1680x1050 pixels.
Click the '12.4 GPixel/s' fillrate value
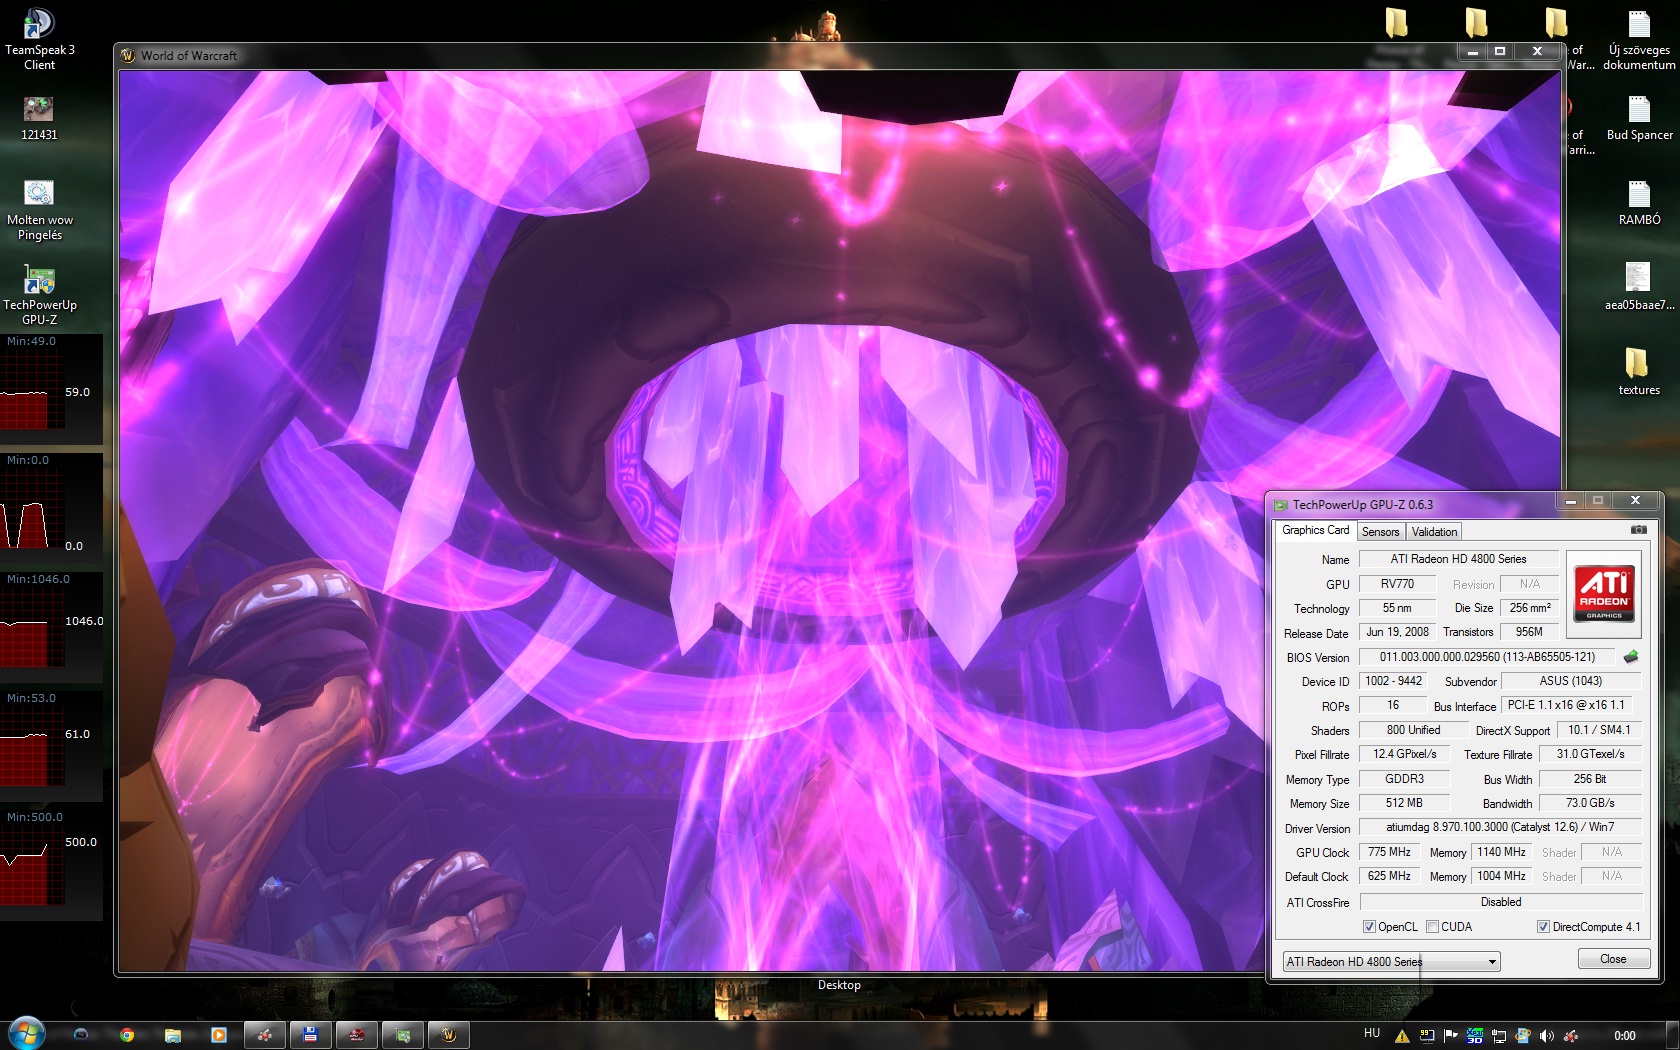pos(1404,754)
